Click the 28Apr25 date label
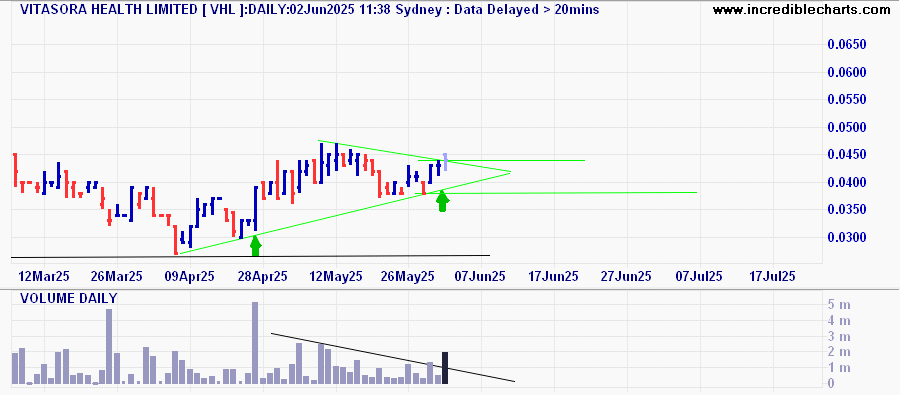 pyautogui.click(x=263, y=276)
